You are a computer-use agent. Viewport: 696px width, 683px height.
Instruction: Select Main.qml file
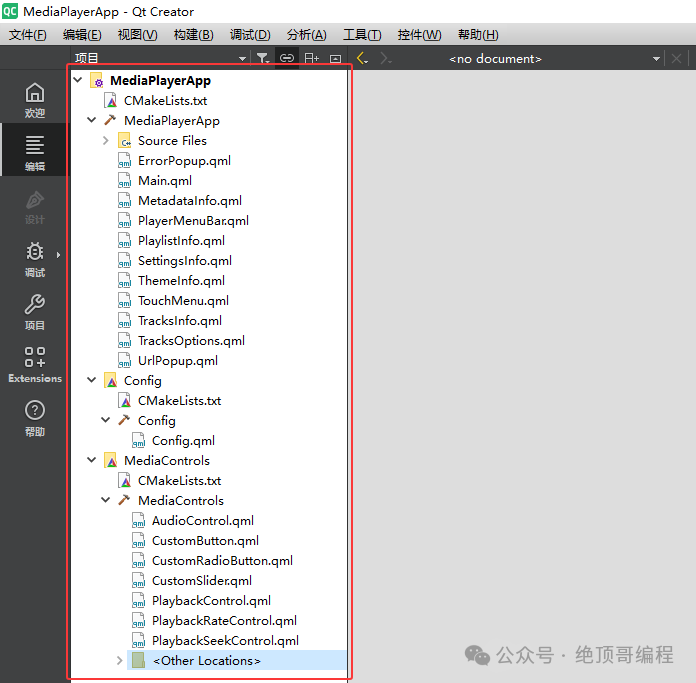[165, 181]
